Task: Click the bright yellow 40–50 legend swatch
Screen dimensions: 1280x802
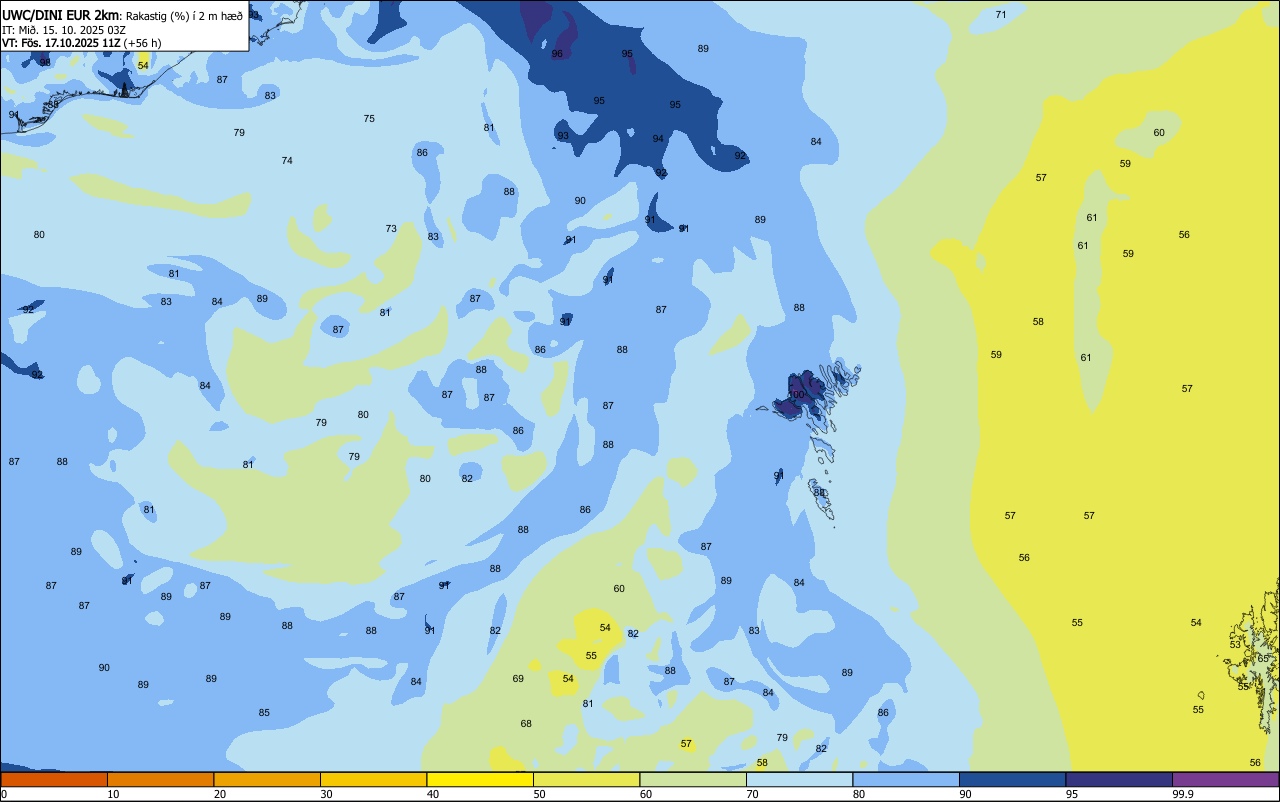Action: tap(480, 780)
